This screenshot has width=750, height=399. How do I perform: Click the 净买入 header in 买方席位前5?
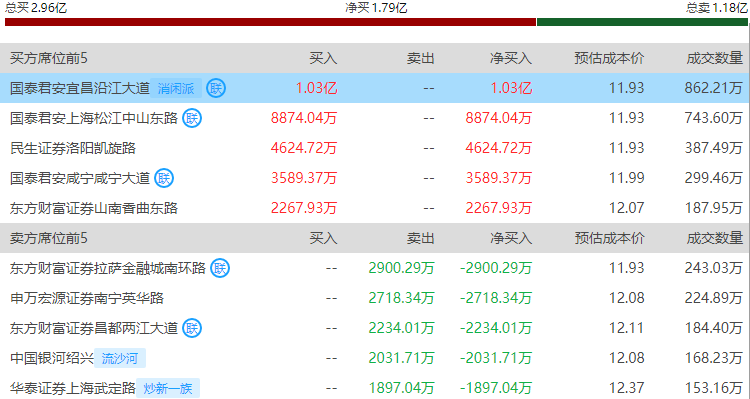(x=511, y=58)
